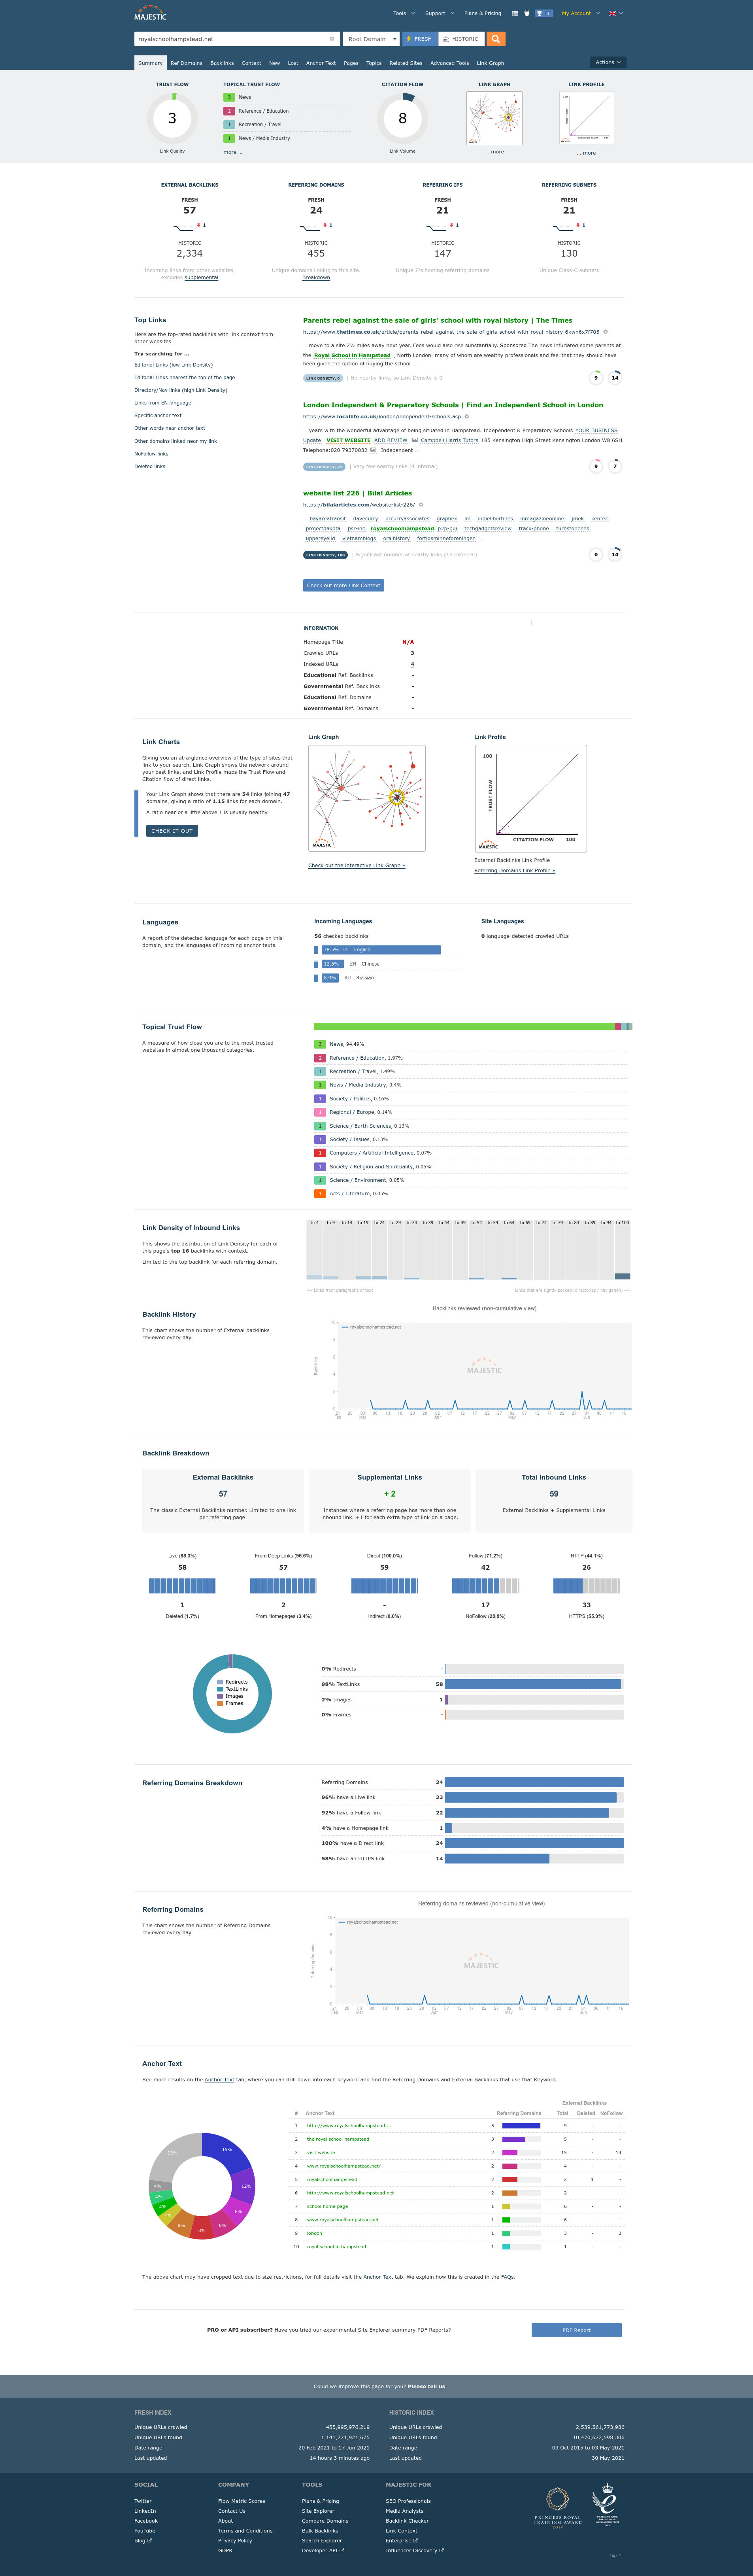Switch to the Ref Domains tab
Screen dimensions: 753x2576
186,63
